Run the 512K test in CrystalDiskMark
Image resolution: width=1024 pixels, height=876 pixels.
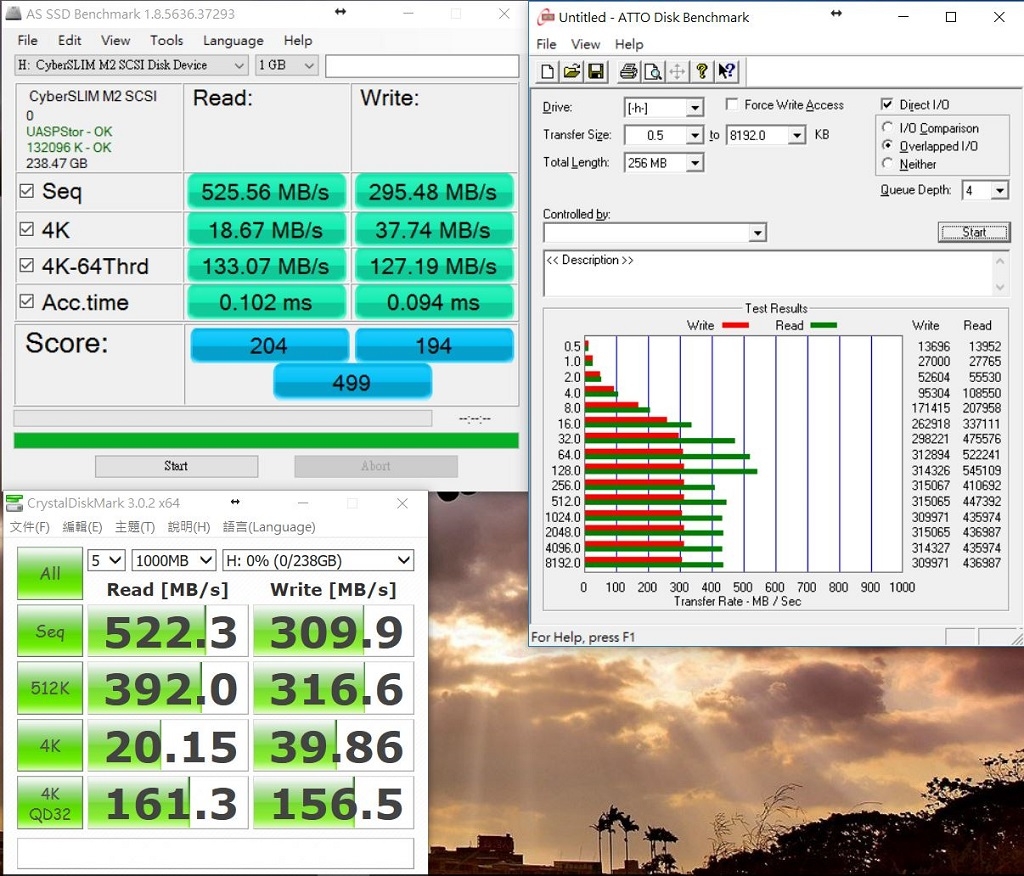tap(50, 688)
